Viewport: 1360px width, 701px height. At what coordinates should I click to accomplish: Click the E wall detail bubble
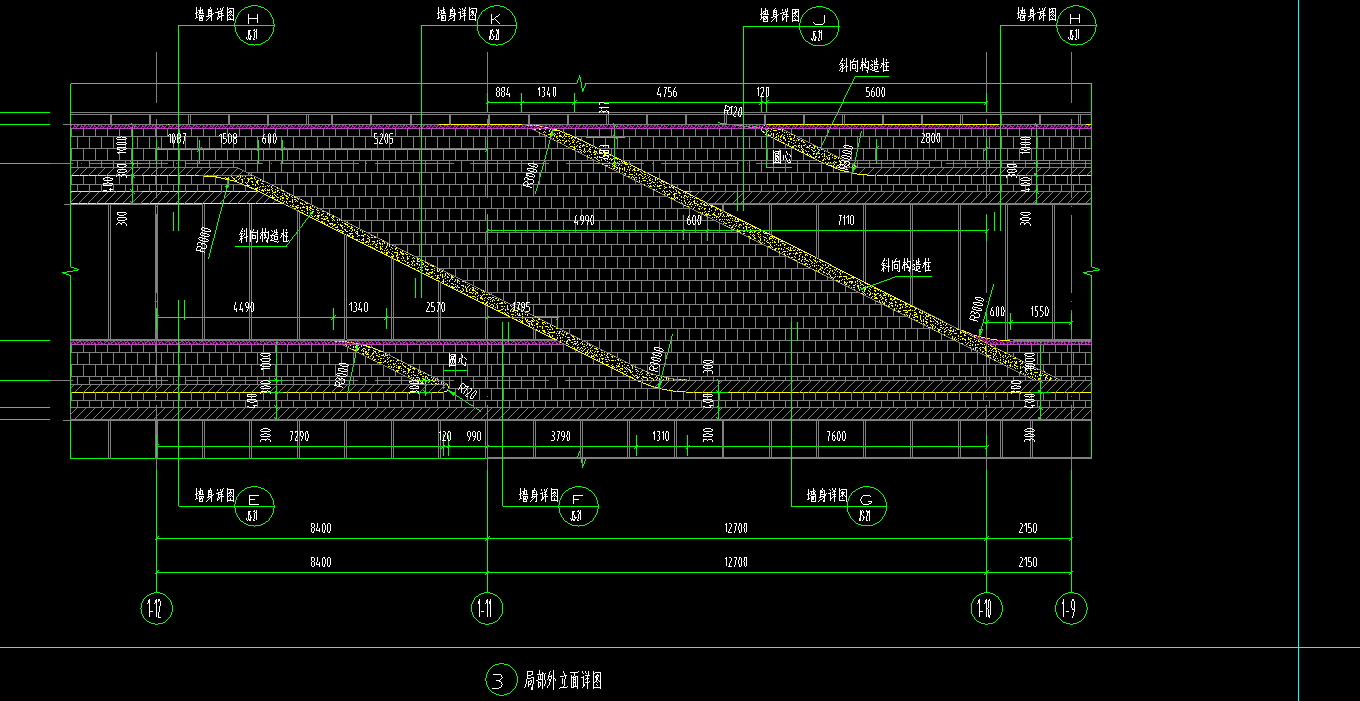pos(255,507)
